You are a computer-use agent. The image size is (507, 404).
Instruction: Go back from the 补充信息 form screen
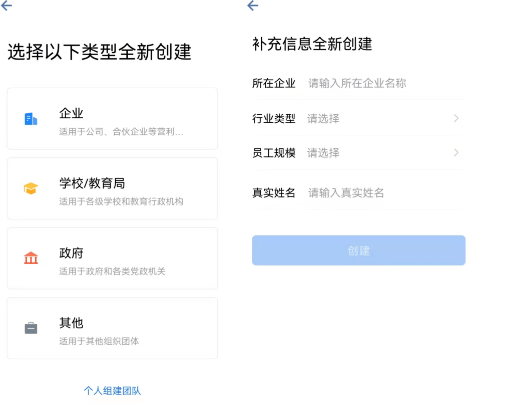point(253,6)
